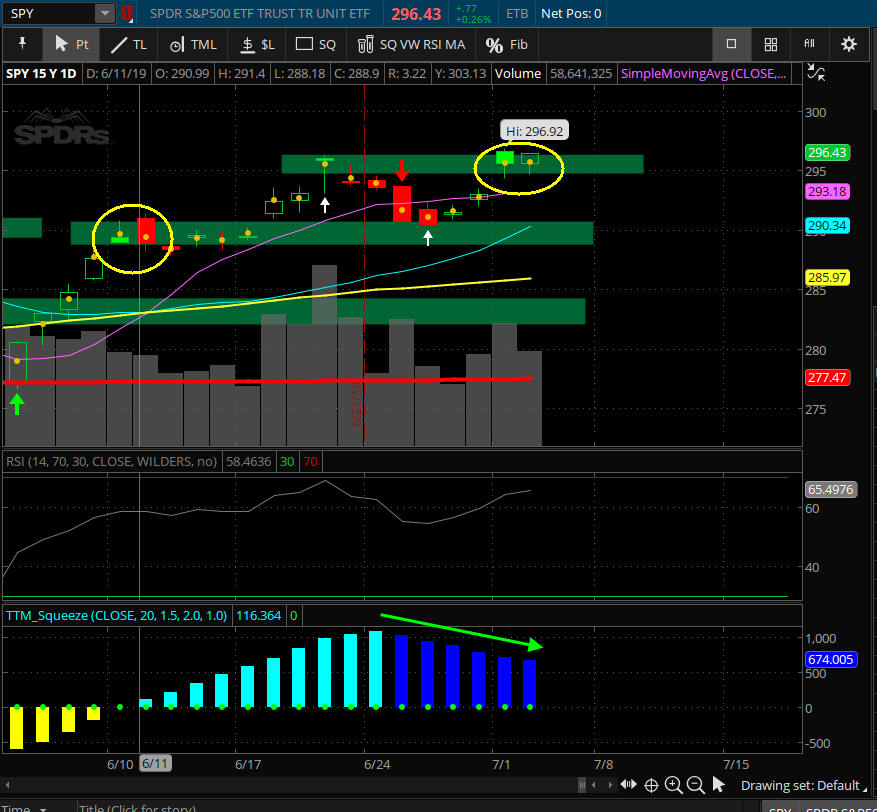Switch to the multi-chart grid layout

(x=770, y=44)
